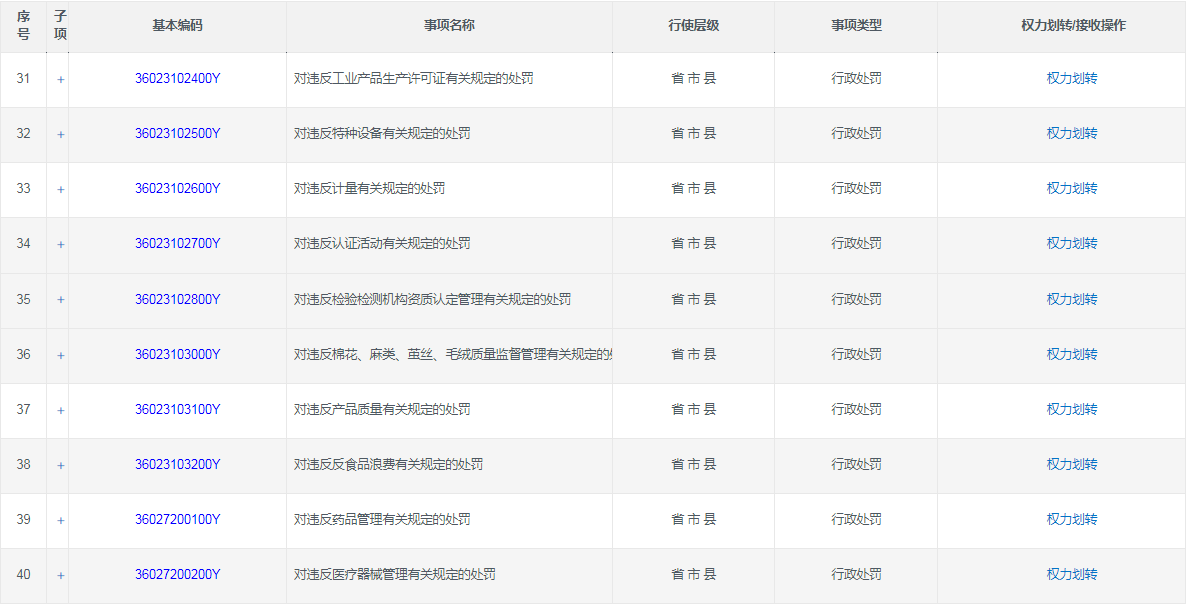Open code link 36023102500Y
1186x605 pixels.
(177, 133)
